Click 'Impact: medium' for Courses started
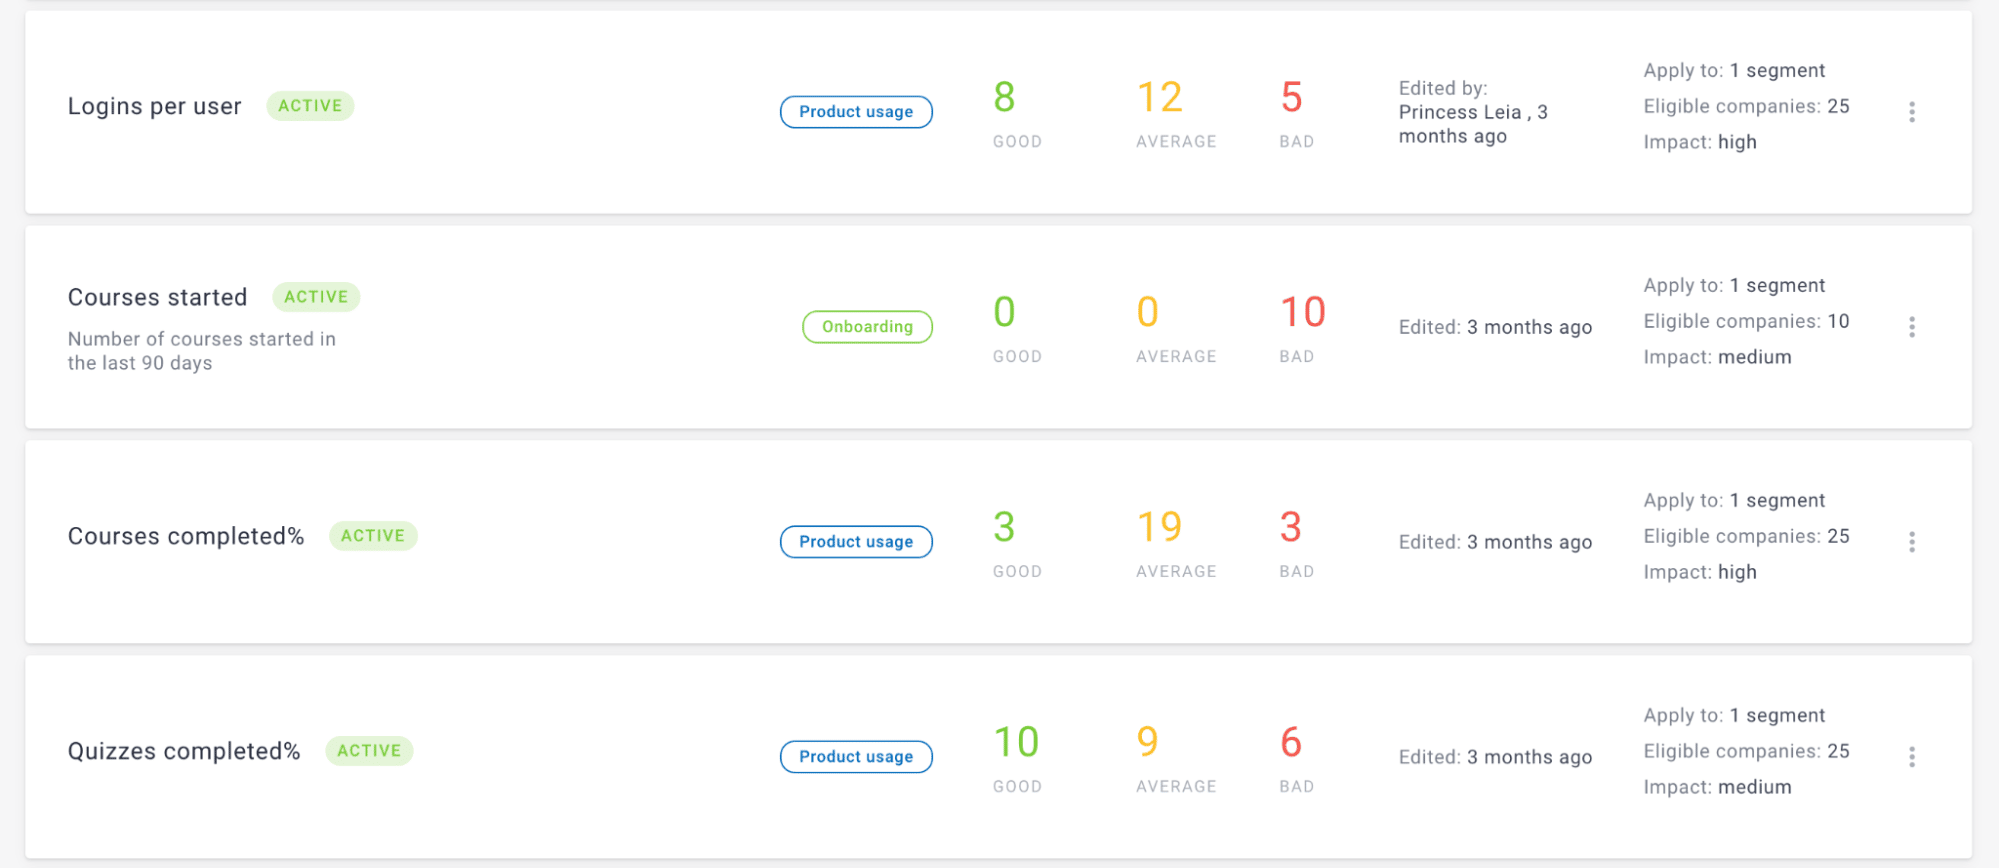Image resolution: width=1999 pixels, height=868 pixels. (x=1717, y=357)
